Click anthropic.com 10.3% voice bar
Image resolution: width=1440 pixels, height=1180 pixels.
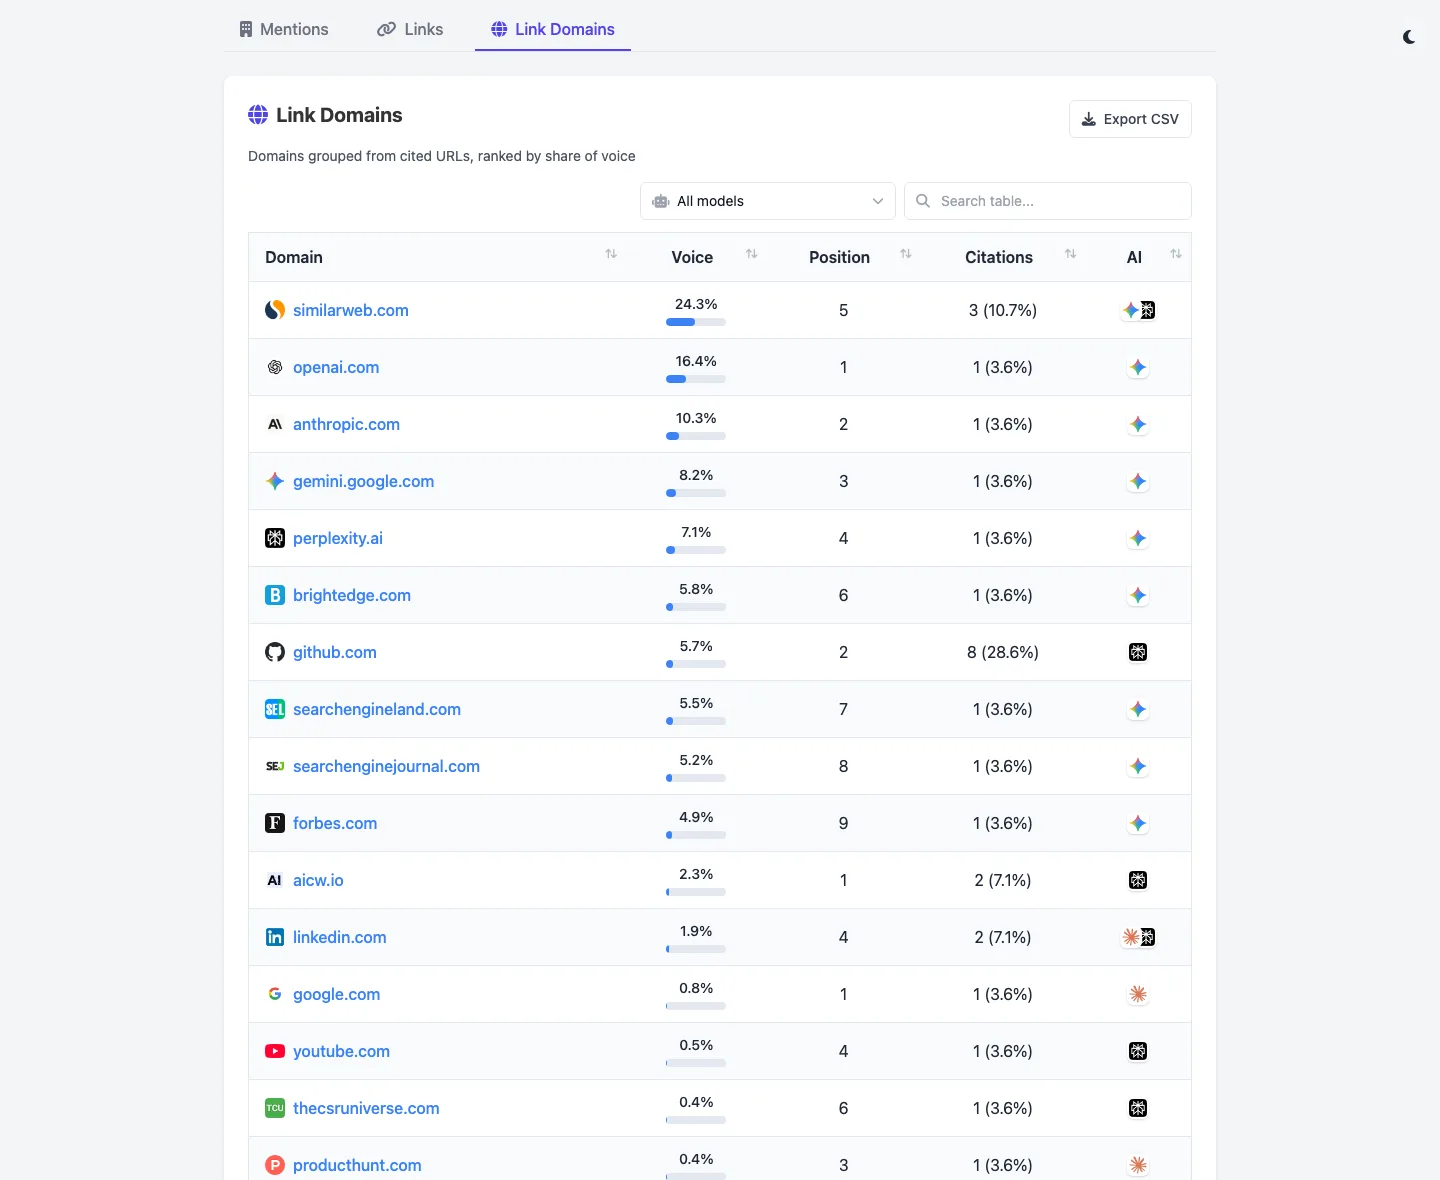tap(696, 436)
